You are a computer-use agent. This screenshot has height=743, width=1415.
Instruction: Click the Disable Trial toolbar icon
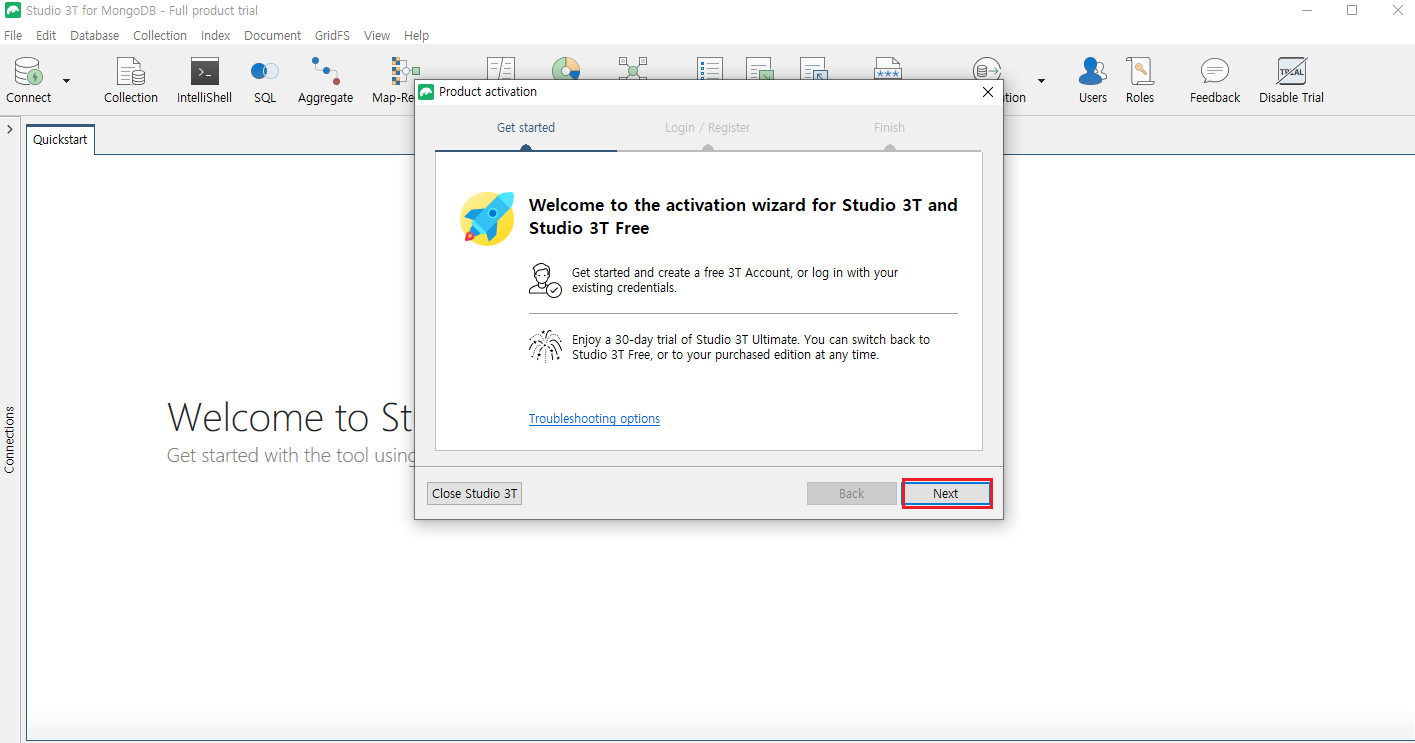tap(1291, 80)
